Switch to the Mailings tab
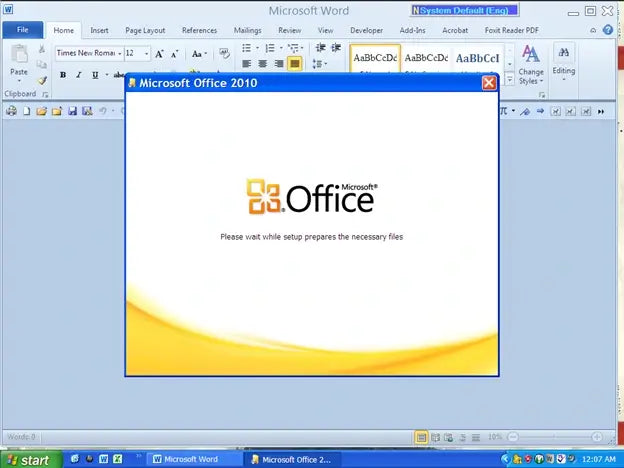Image resolution: width=624 pixels, height=468 pixels. click(248, 30)
